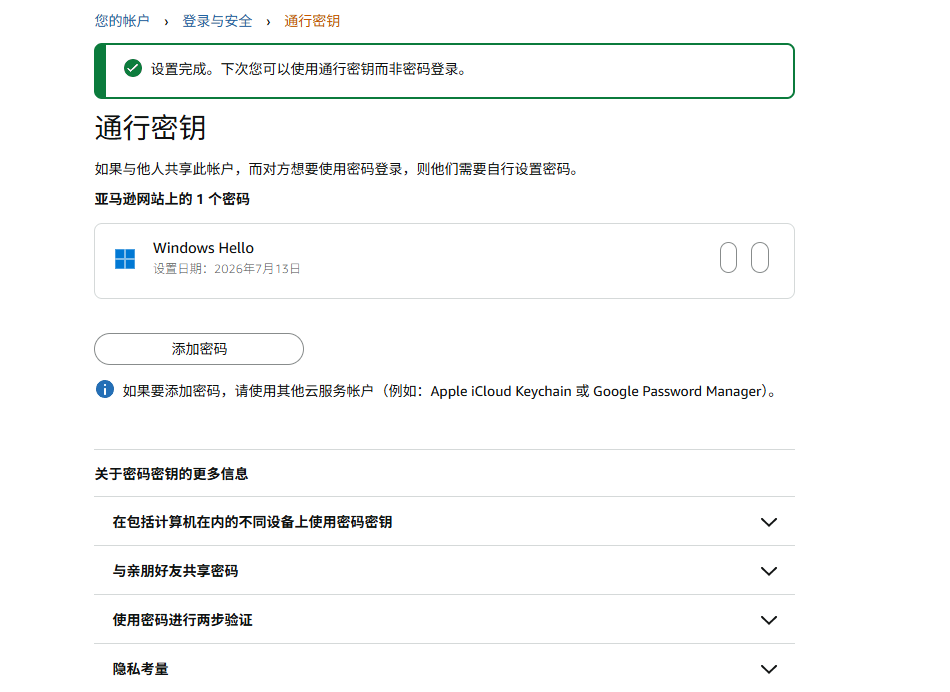Open the 登录与安全 breadcrumb link

tap(217, 21)
